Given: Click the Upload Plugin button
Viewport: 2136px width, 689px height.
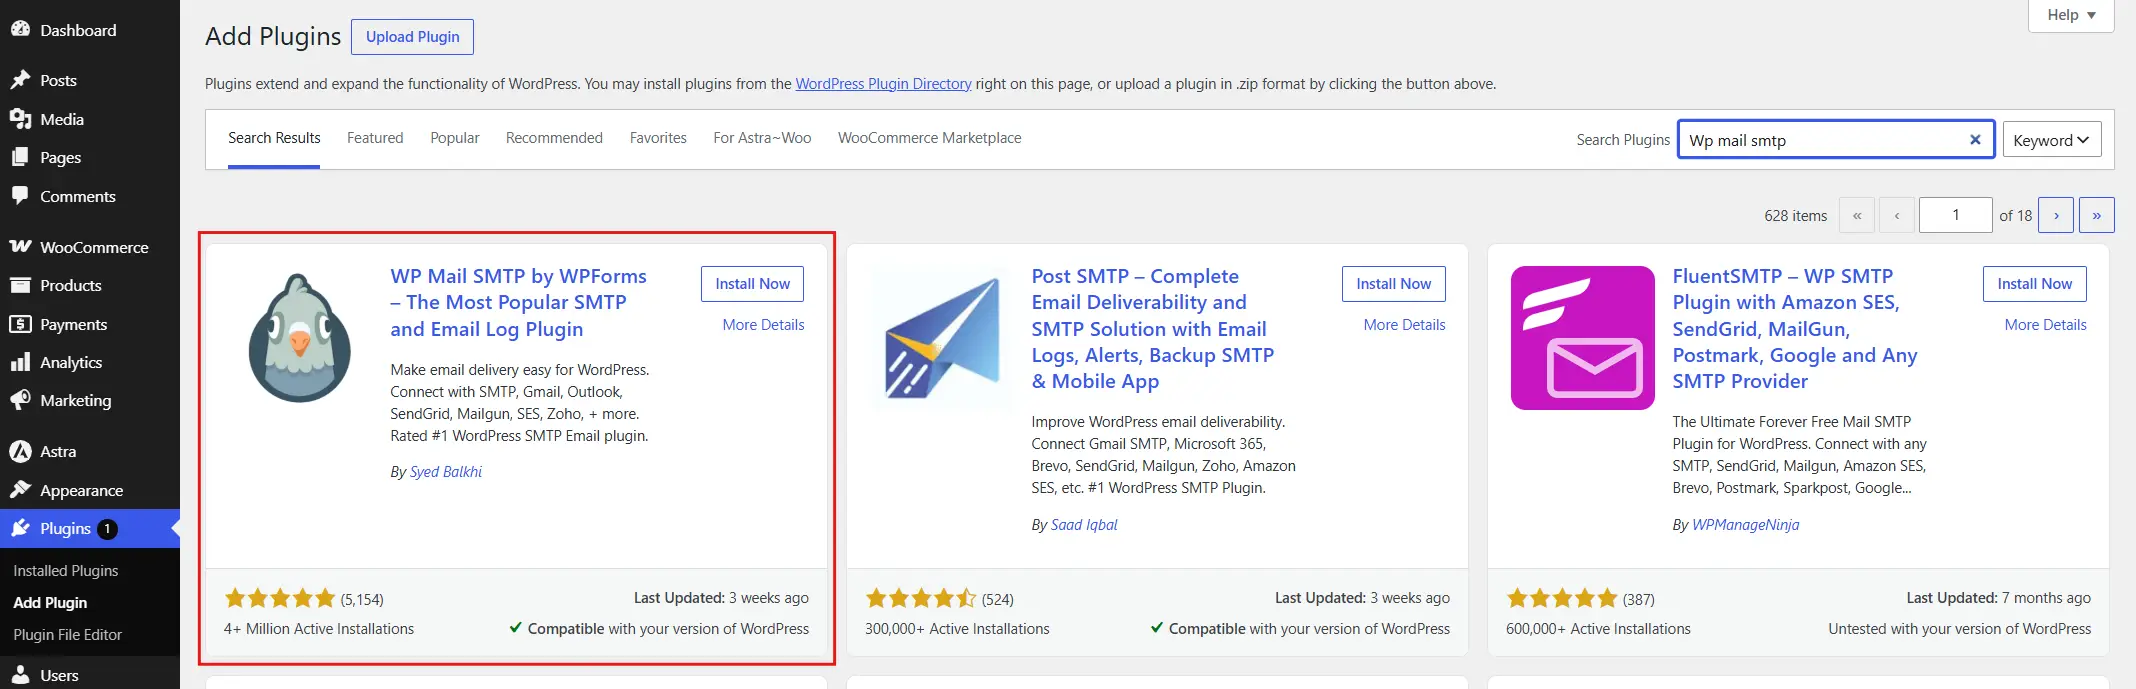Looking at the screenshot, I should (413, 37).
